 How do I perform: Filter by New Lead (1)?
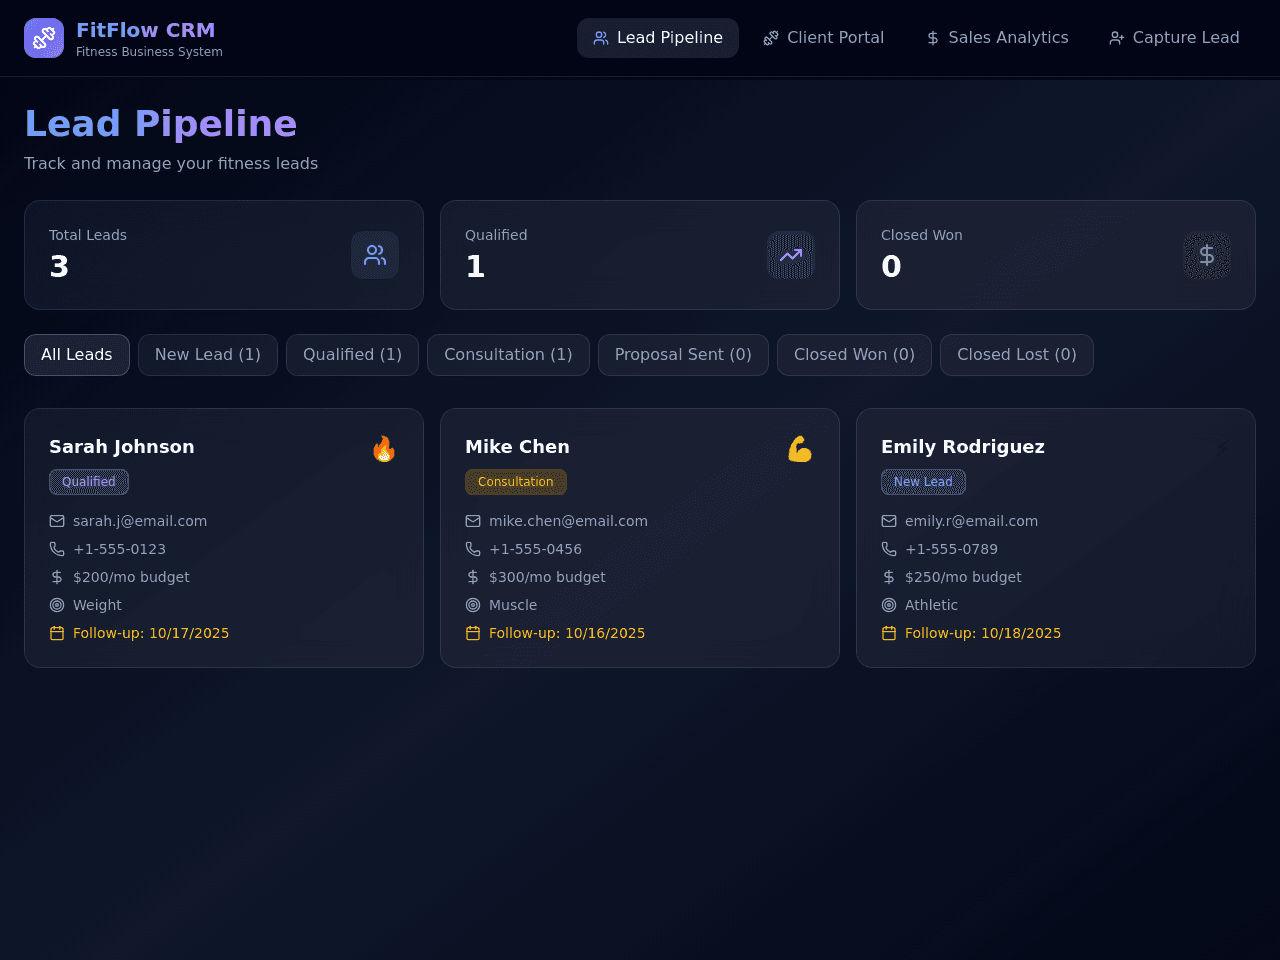tap(208, 355)
